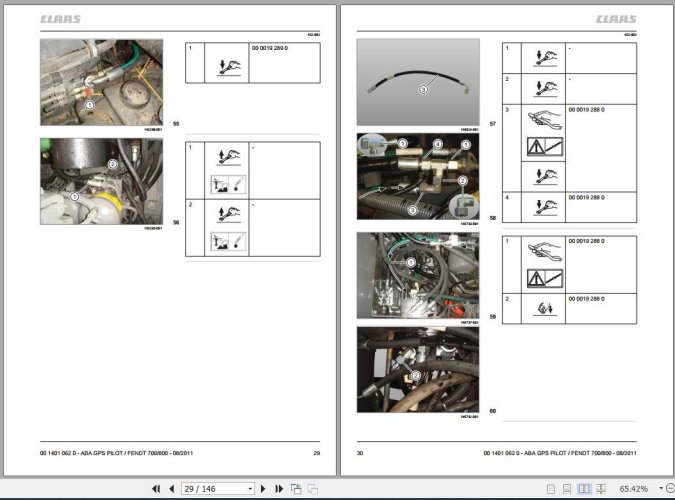Click the previous view navigation icon

pyautogui.click(x=296, y=489)
